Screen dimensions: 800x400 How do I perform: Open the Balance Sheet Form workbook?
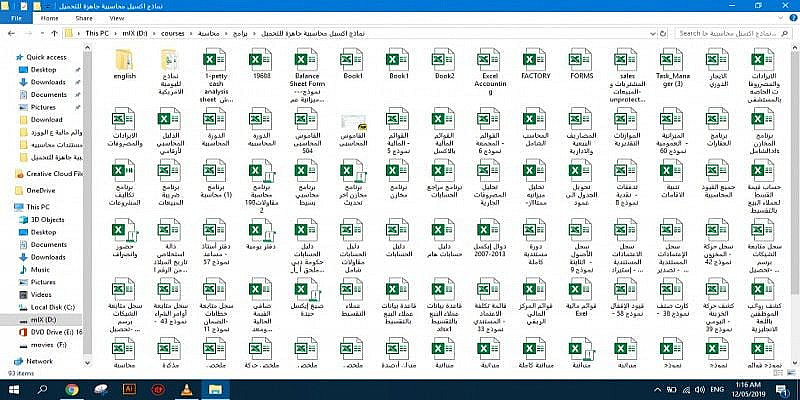click(307, 75)
